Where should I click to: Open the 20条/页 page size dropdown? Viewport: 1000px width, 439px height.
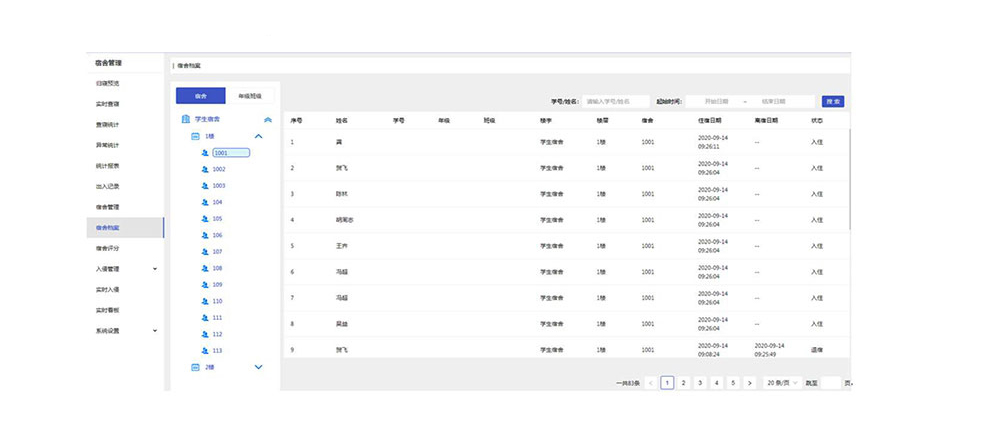click(x=781, y=383)
